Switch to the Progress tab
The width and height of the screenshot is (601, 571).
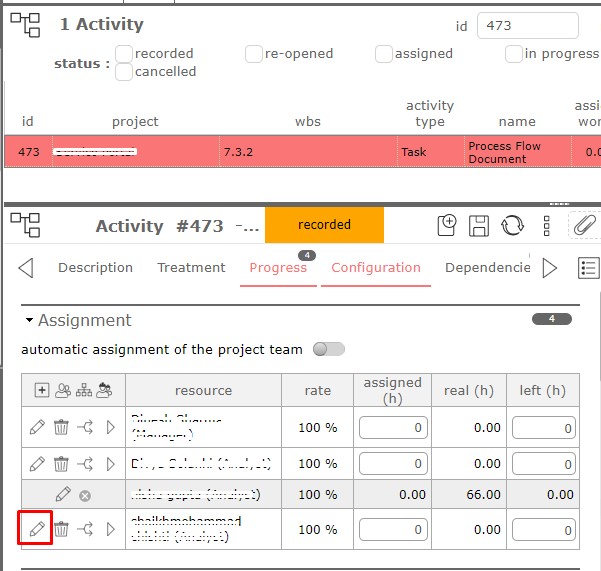pyautogui.click(x=278, y=267)
